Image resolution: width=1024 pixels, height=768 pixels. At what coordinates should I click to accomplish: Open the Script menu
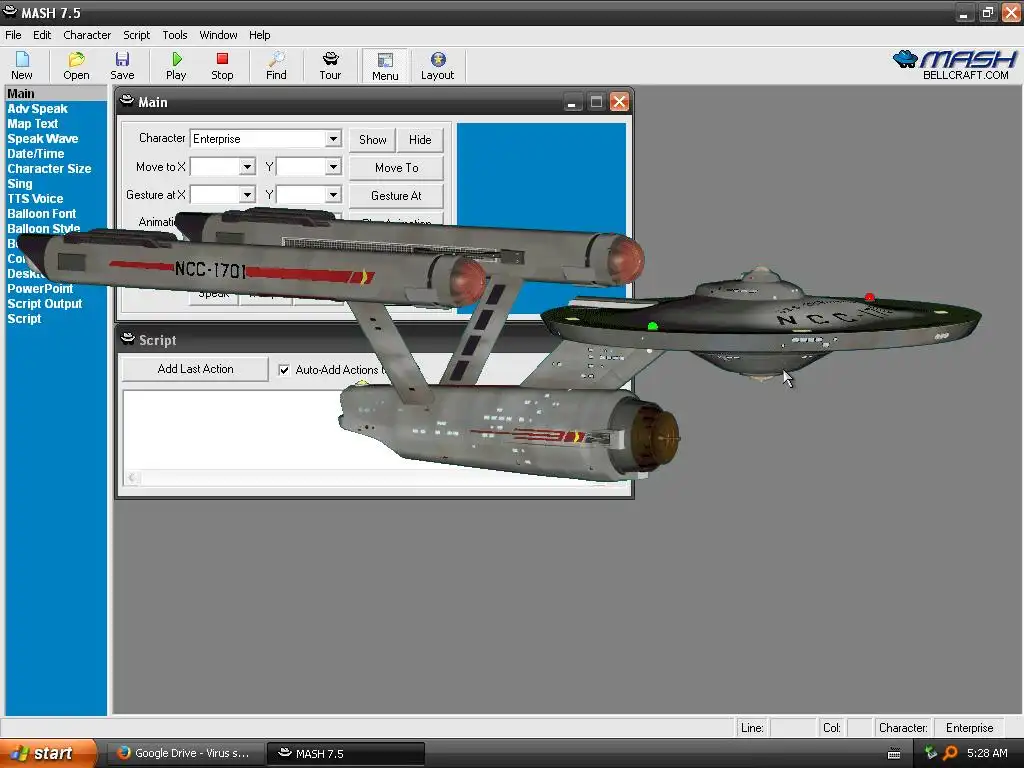(136, 35)
